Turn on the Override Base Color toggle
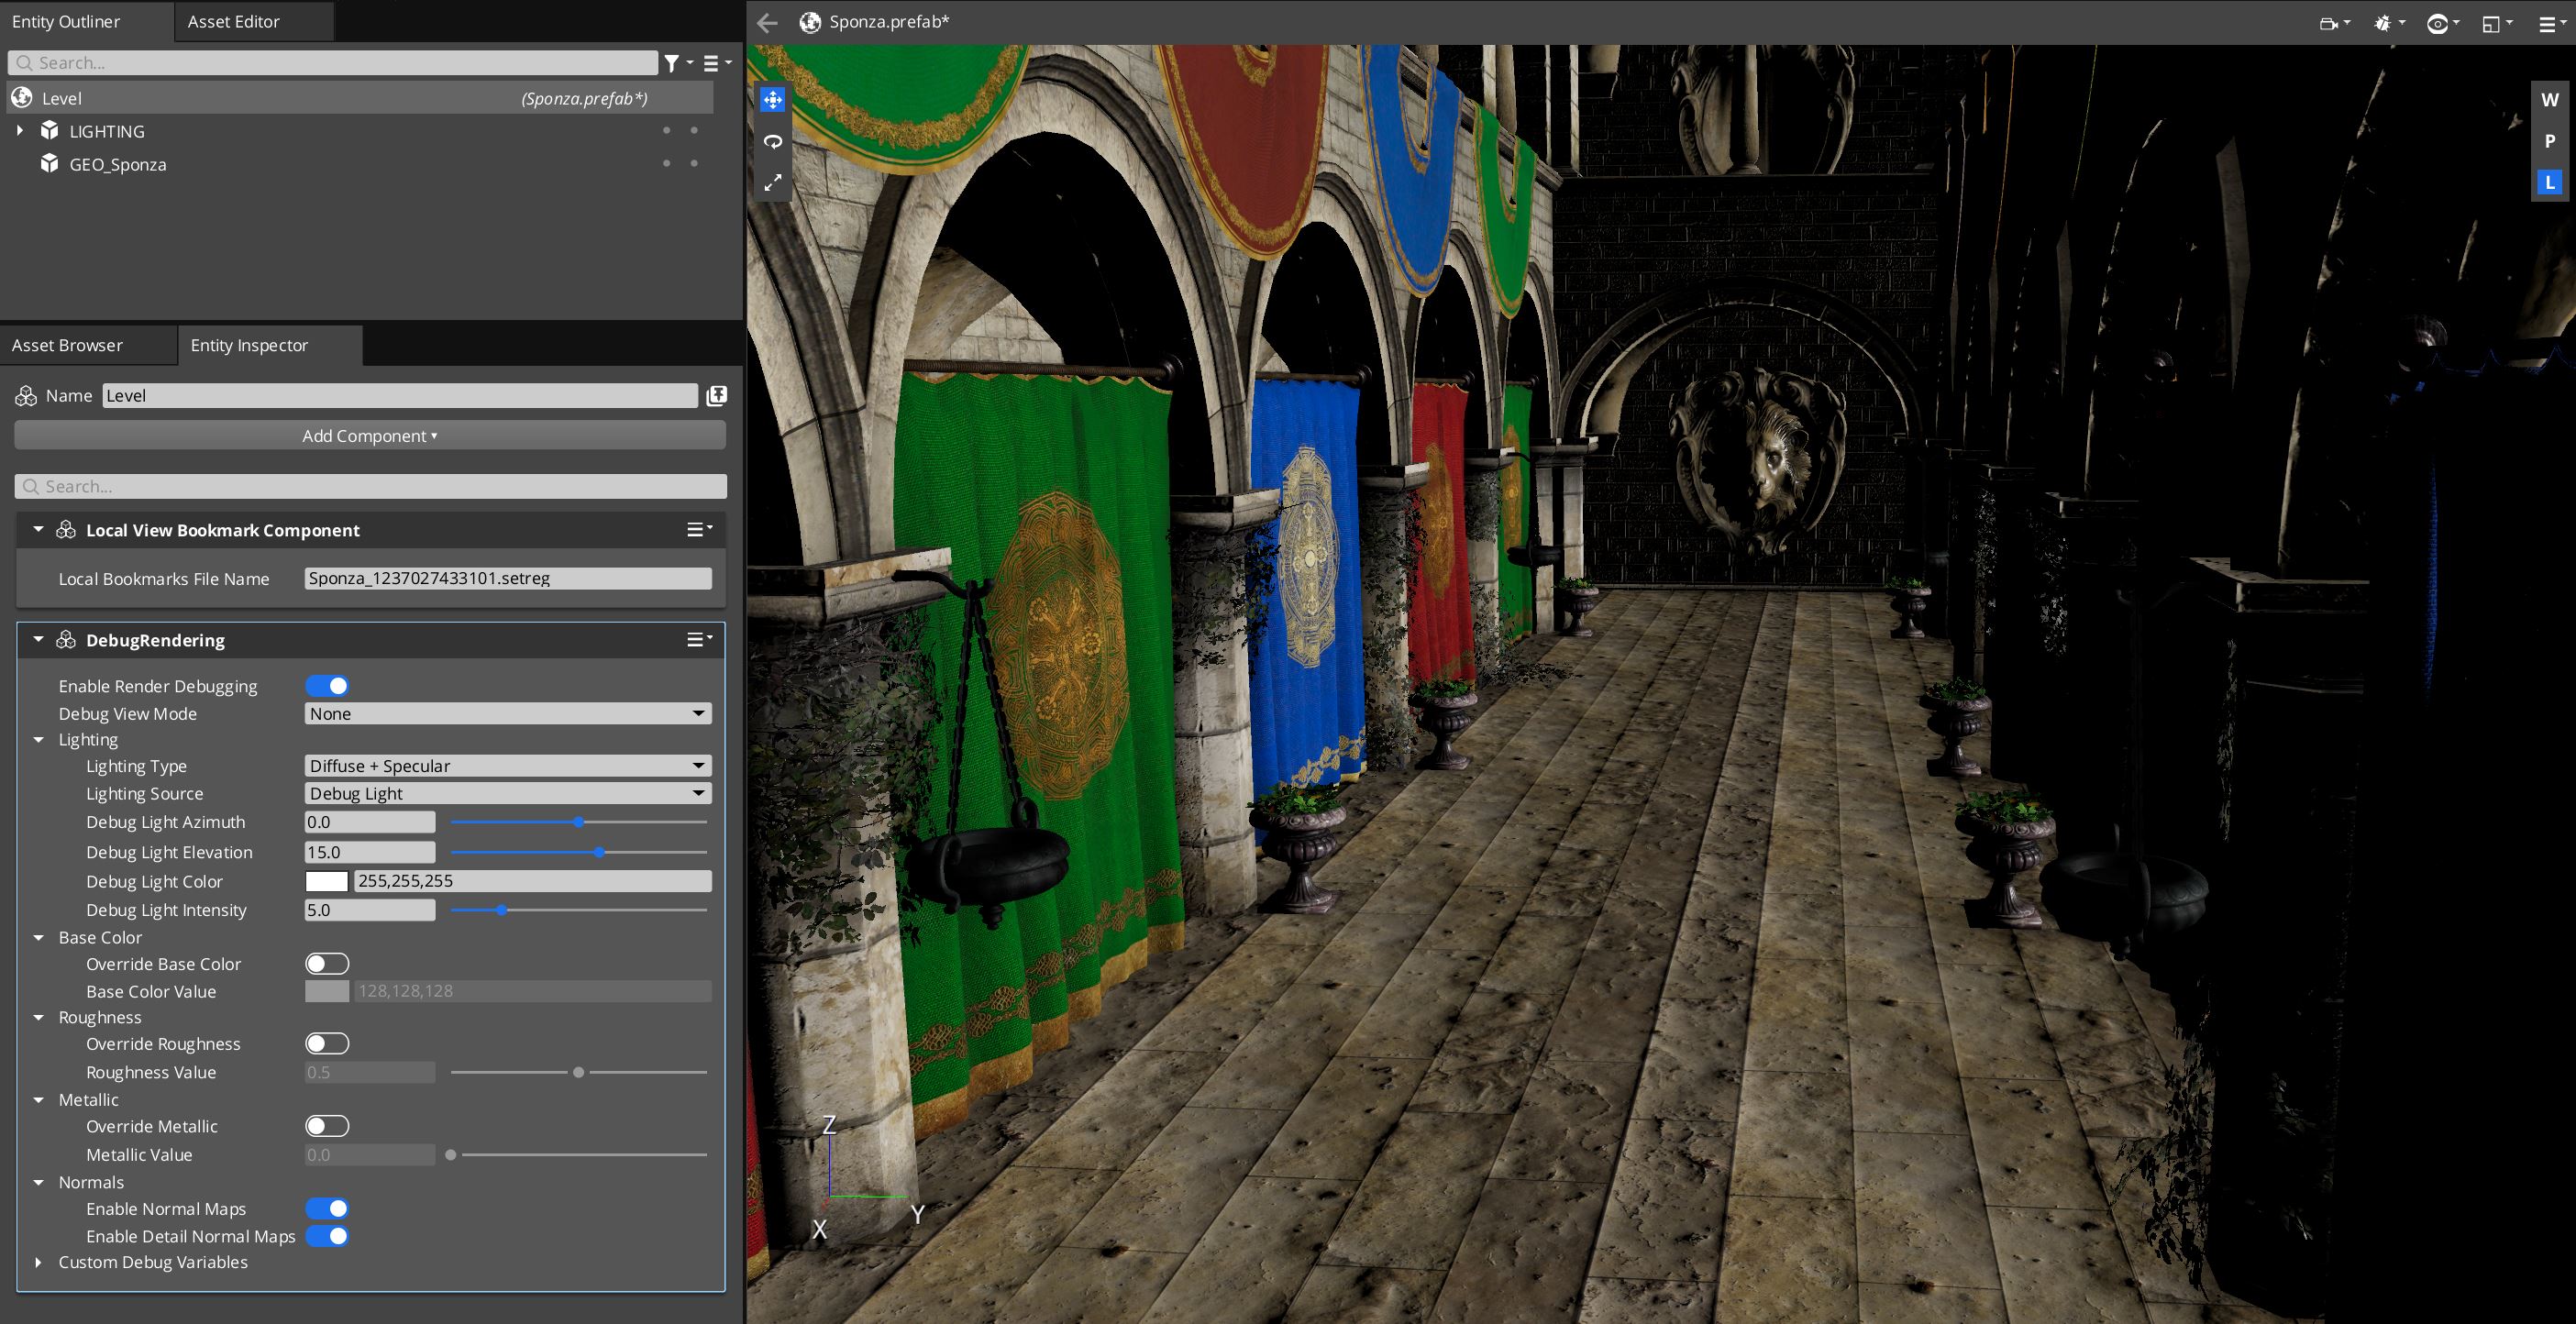Viewport: 2576px width, 1324px height. click(327, 964)
